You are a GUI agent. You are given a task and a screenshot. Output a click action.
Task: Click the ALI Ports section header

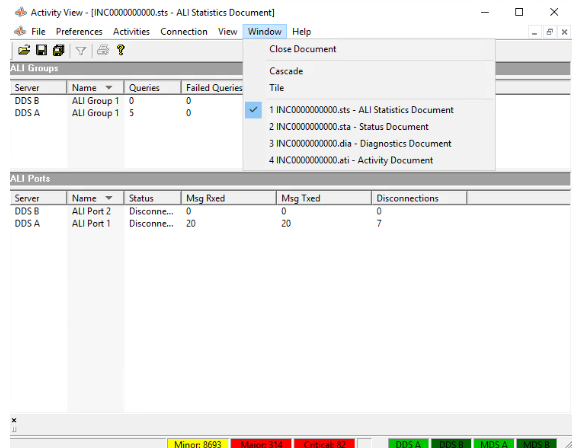pos(290,179)
